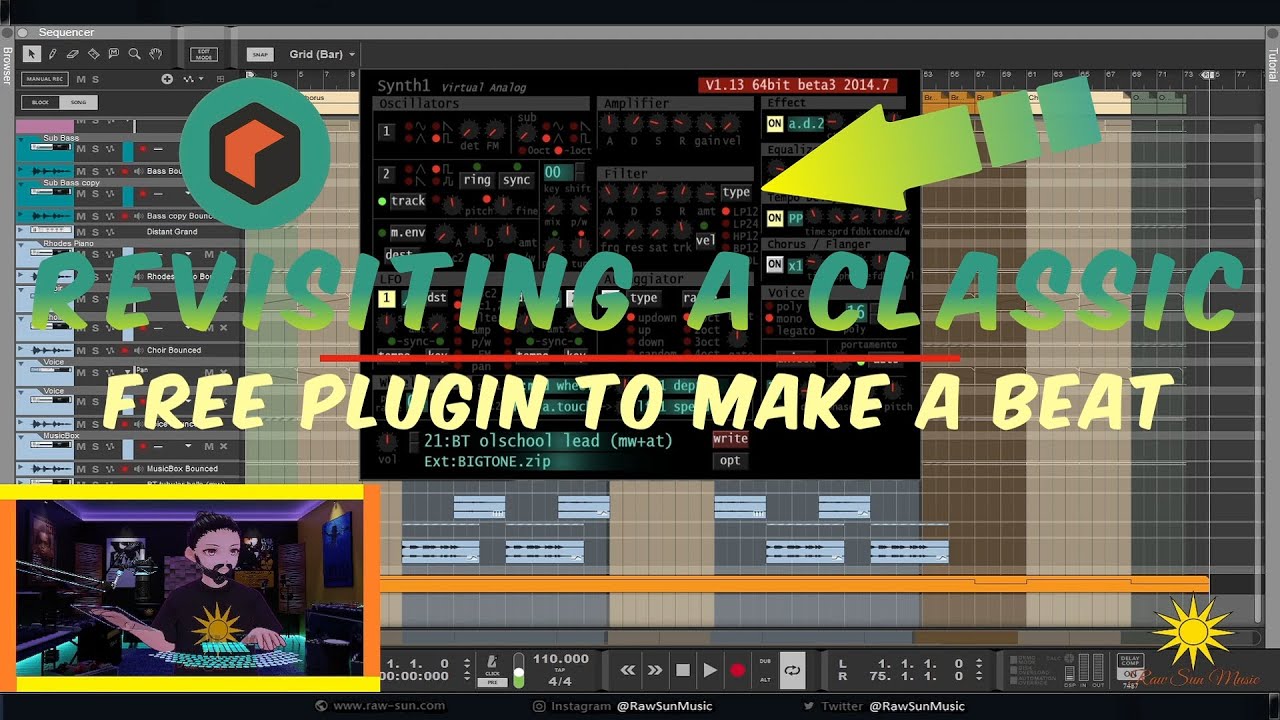This screenshot has width=1280, height=720.
Task: Click the 110.000 tempo field
Action: [560, 659]
